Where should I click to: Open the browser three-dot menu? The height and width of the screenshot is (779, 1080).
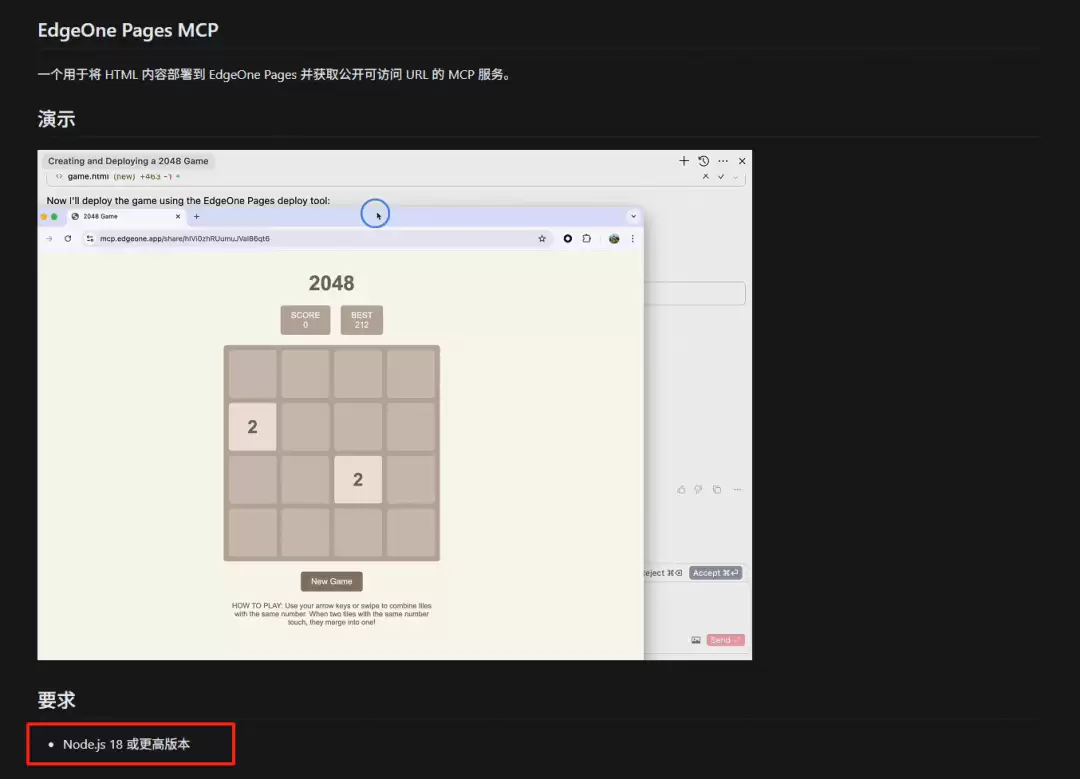632,238
